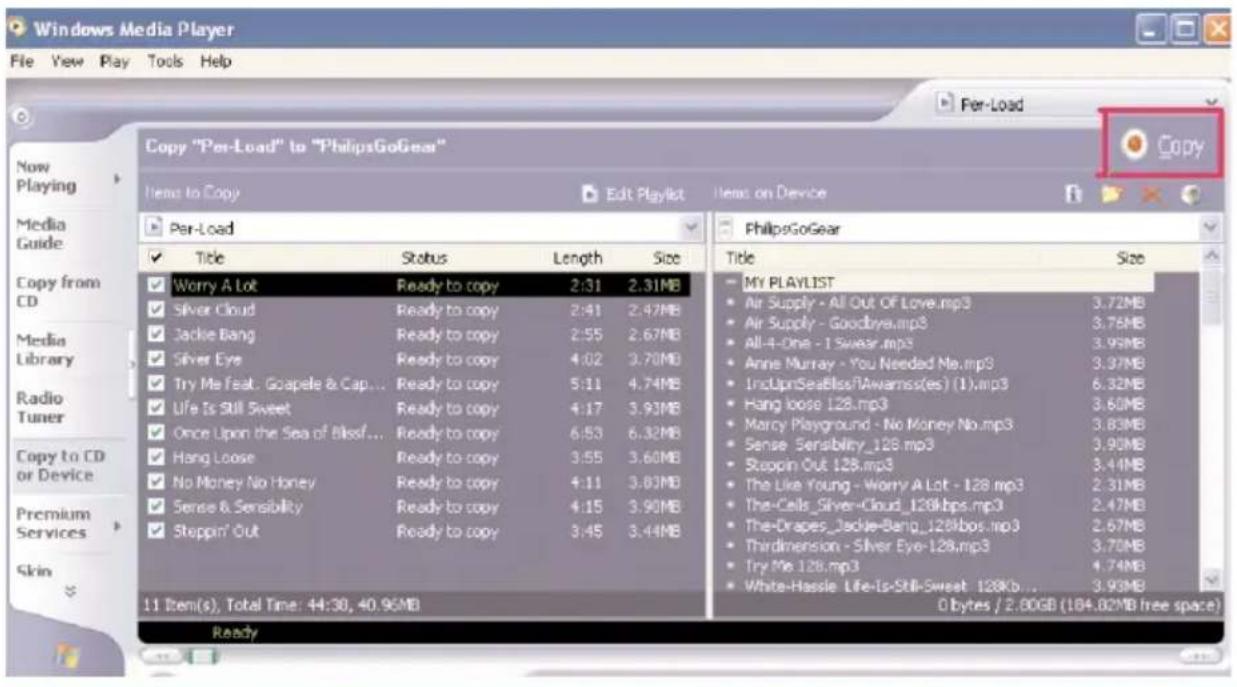The width and height of the screenshot is (1237, 687).
Task: Sort items to copy by Status column
Action: pyautogui.click(x=424, y=258)
